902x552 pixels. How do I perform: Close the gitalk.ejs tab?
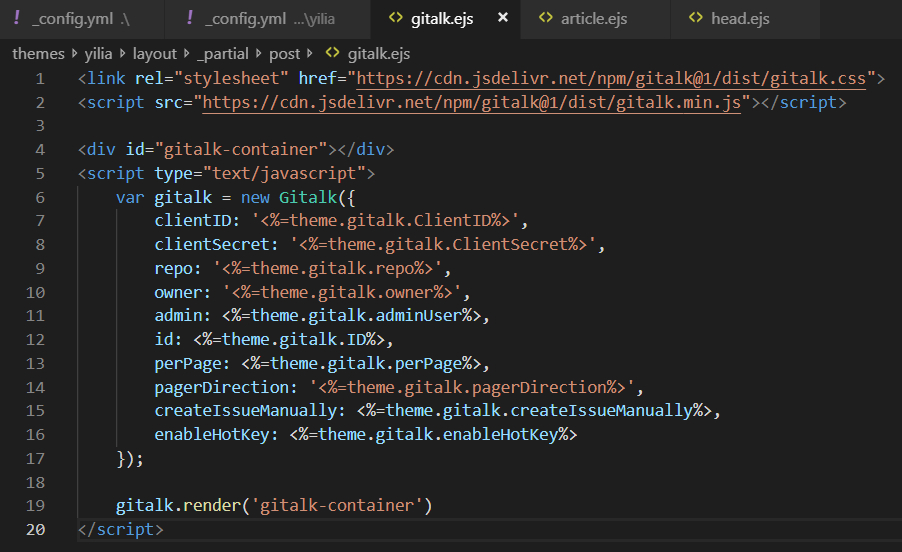[502, 18]
